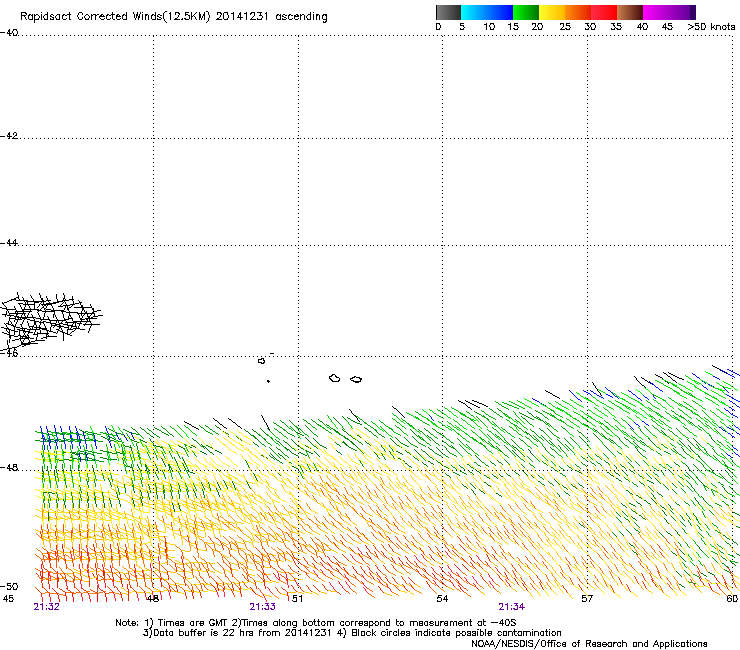Click the plot title 'Rapidscat Corrected Winds(12.5KM)'
740x650 pixels.
pyautogui.click(x=115, y=17)
